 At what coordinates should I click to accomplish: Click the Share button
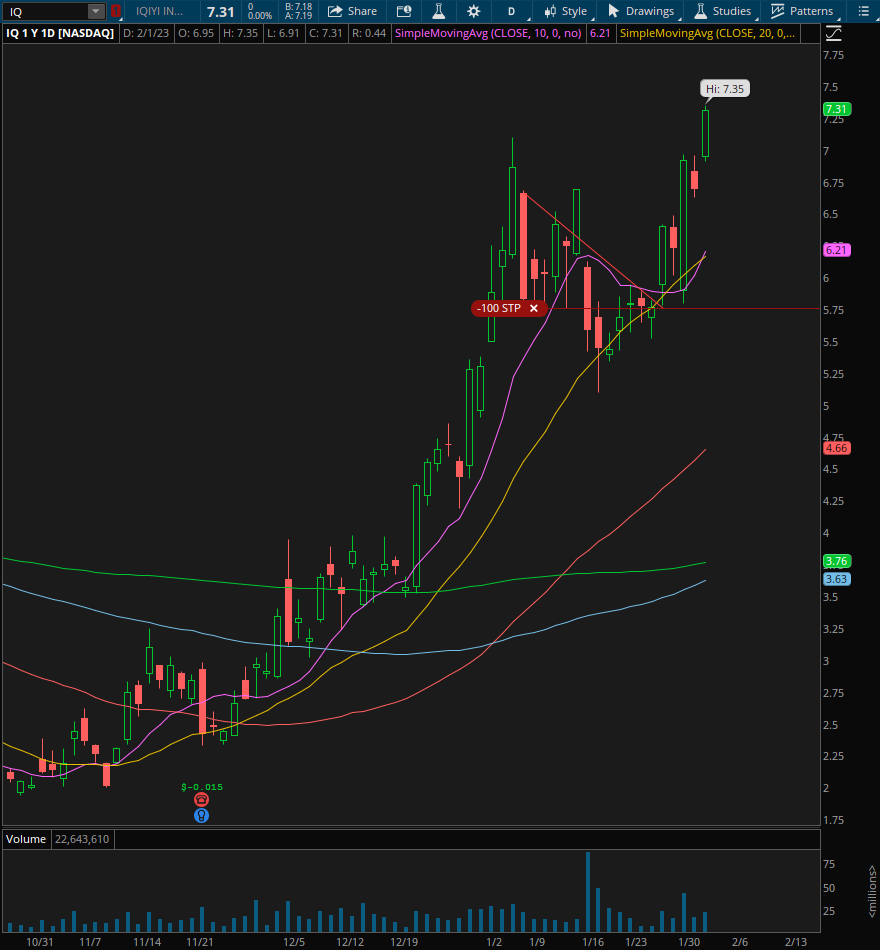tap(352, 11)
